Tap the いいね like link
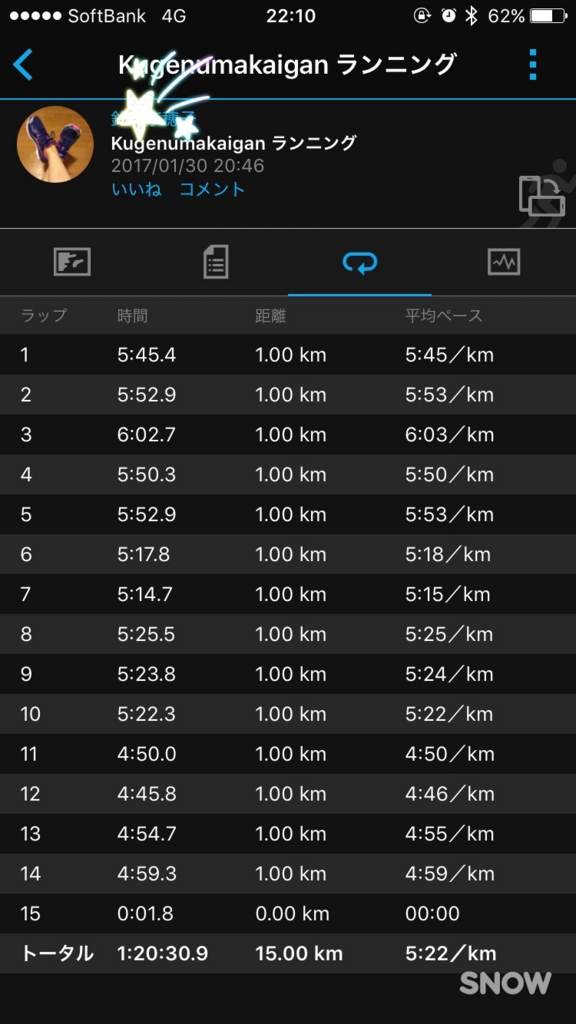Viewport: 576px width, 1024px height. (x=136, y=189)
